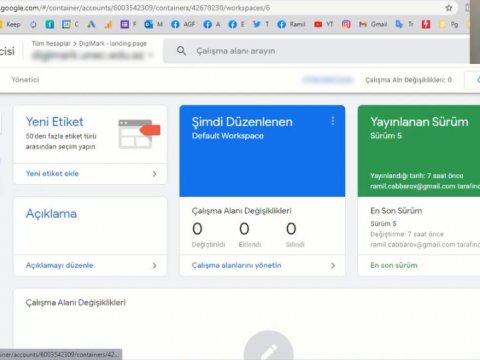Open the purple Forms bookmark labeled F
480x360 pixels.
point(128,24)
